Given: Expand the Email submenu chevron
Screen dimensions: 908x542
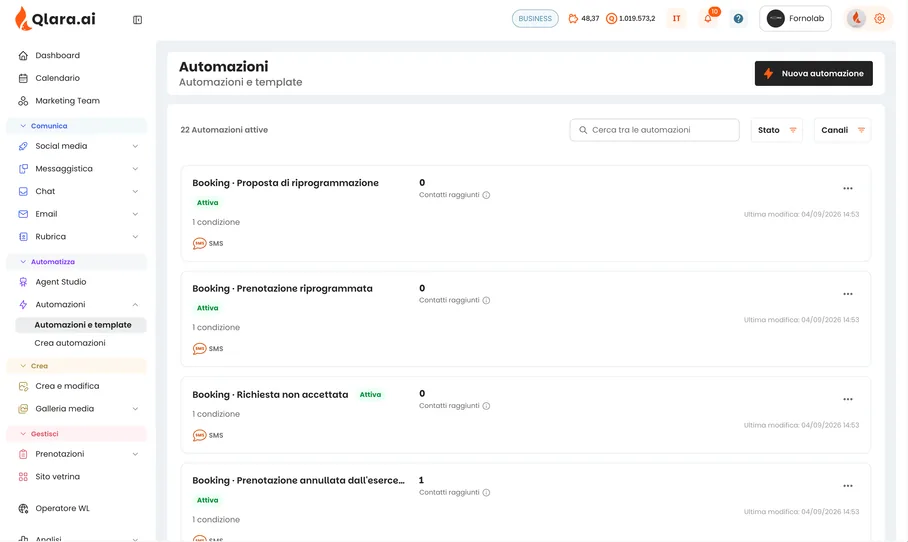Looking at the screenshot, I should click(x=135, y=214).
